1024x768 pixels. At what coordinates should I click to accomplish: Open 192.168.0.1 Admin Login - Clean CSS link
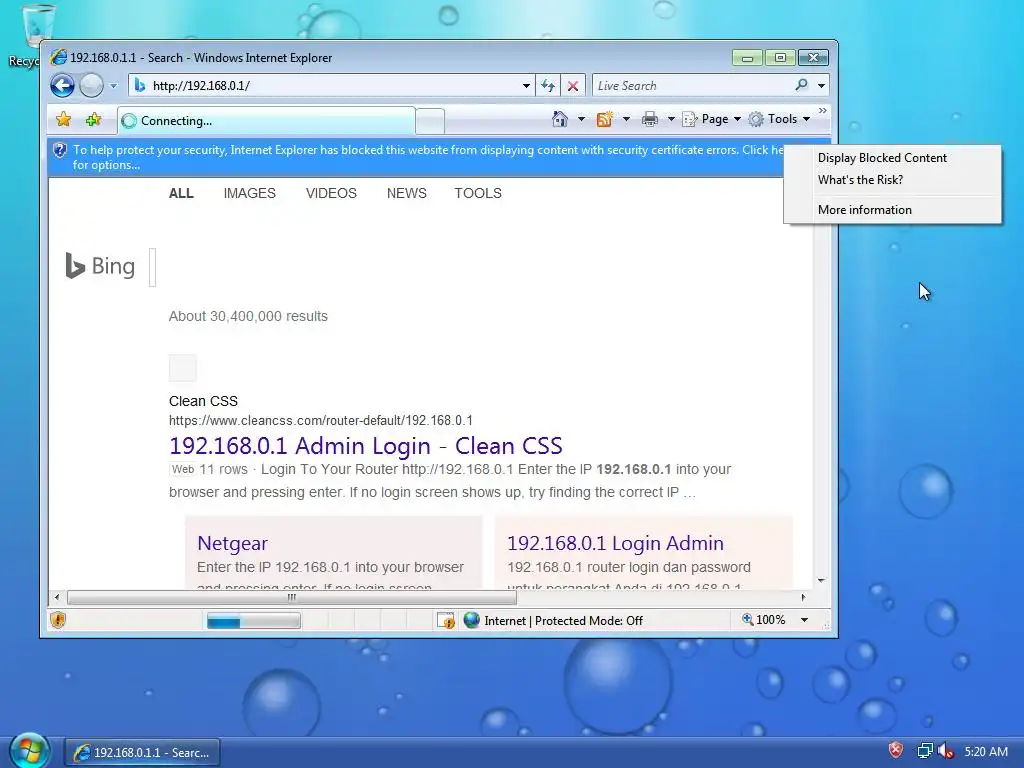pos(365,445)
